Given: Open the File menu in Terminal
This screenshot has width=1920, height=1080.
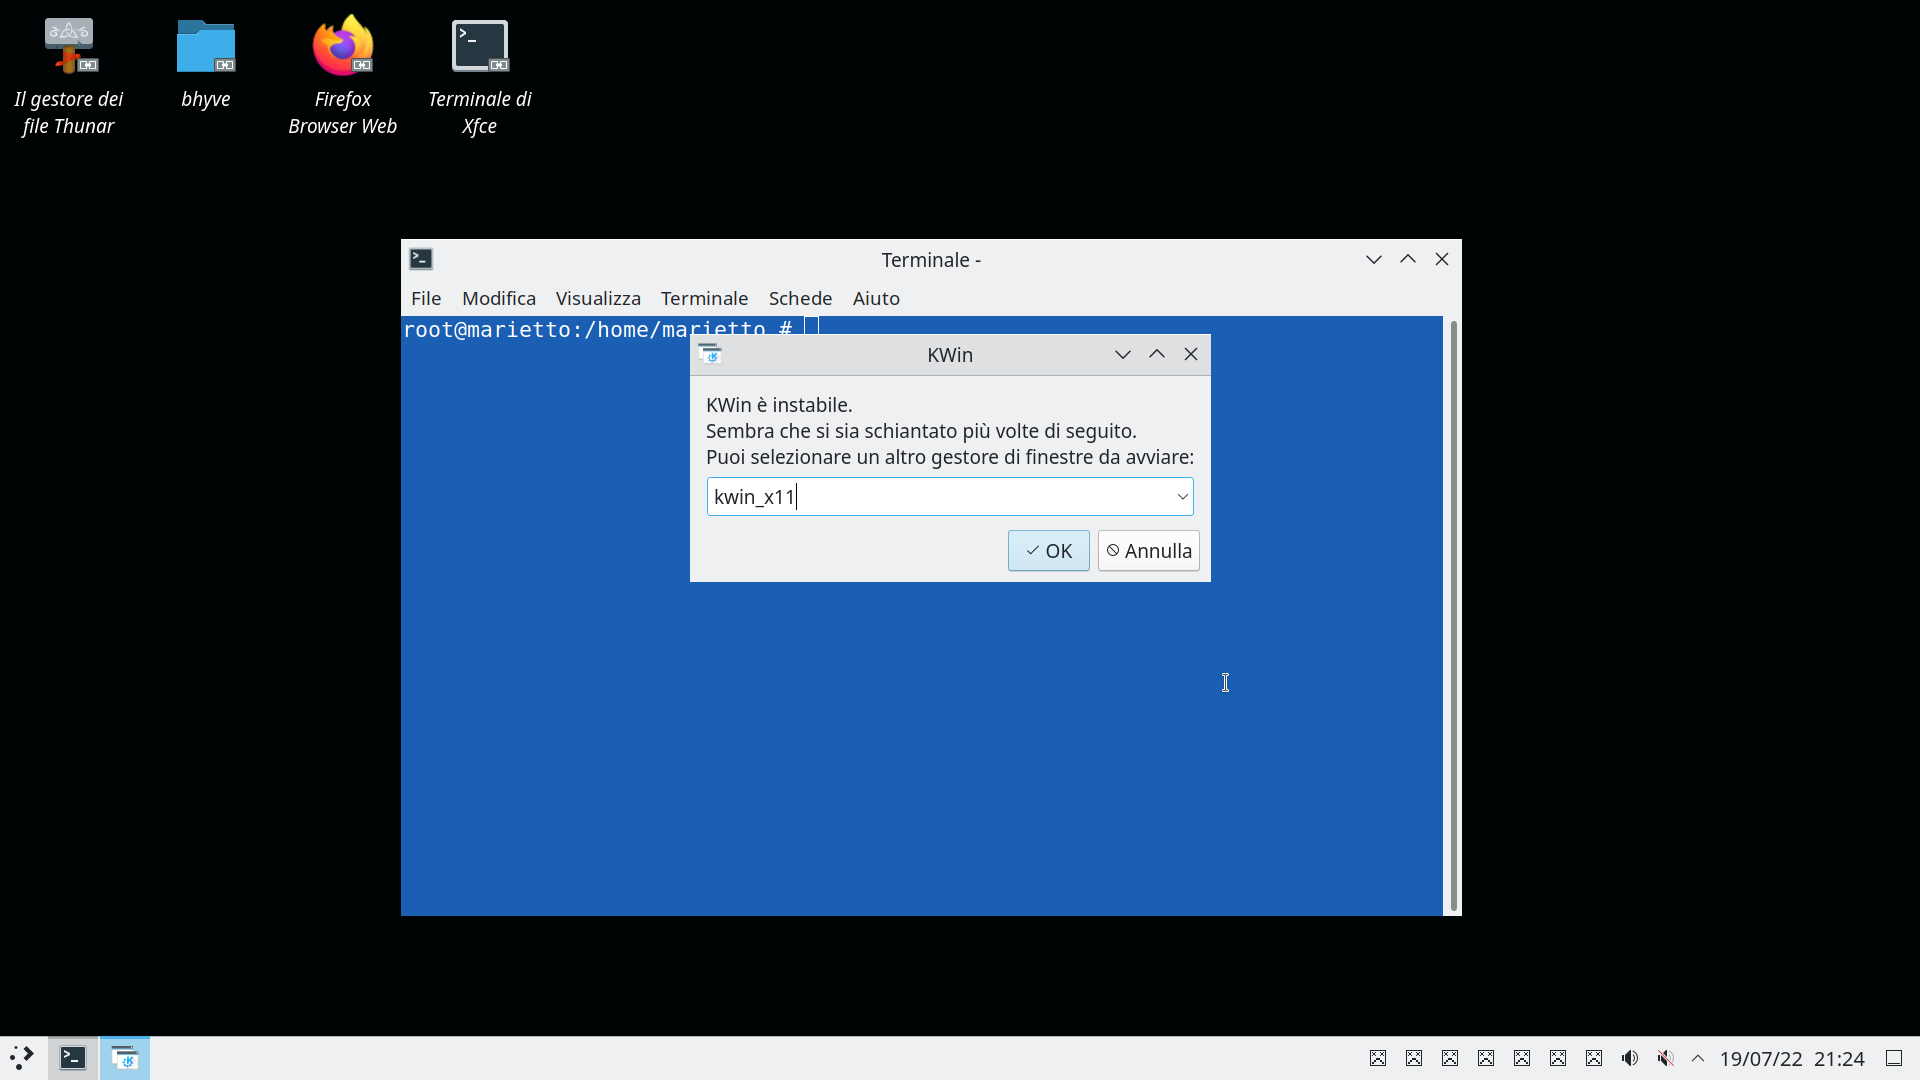Looking at the screenshot, I should point(425,298).
